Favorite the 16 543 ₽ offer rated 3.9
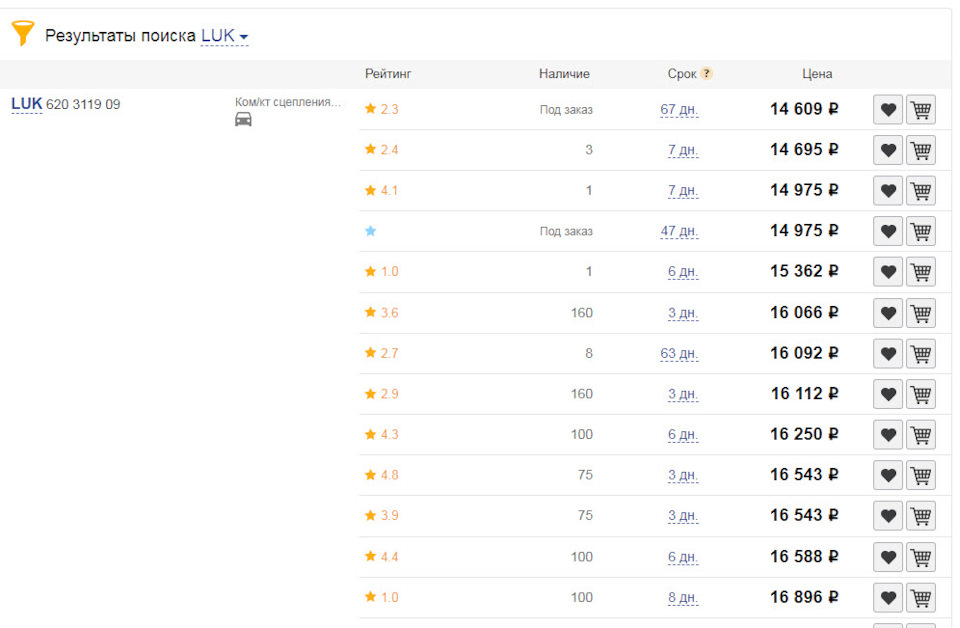960x628 pixels. pos(888,516)
